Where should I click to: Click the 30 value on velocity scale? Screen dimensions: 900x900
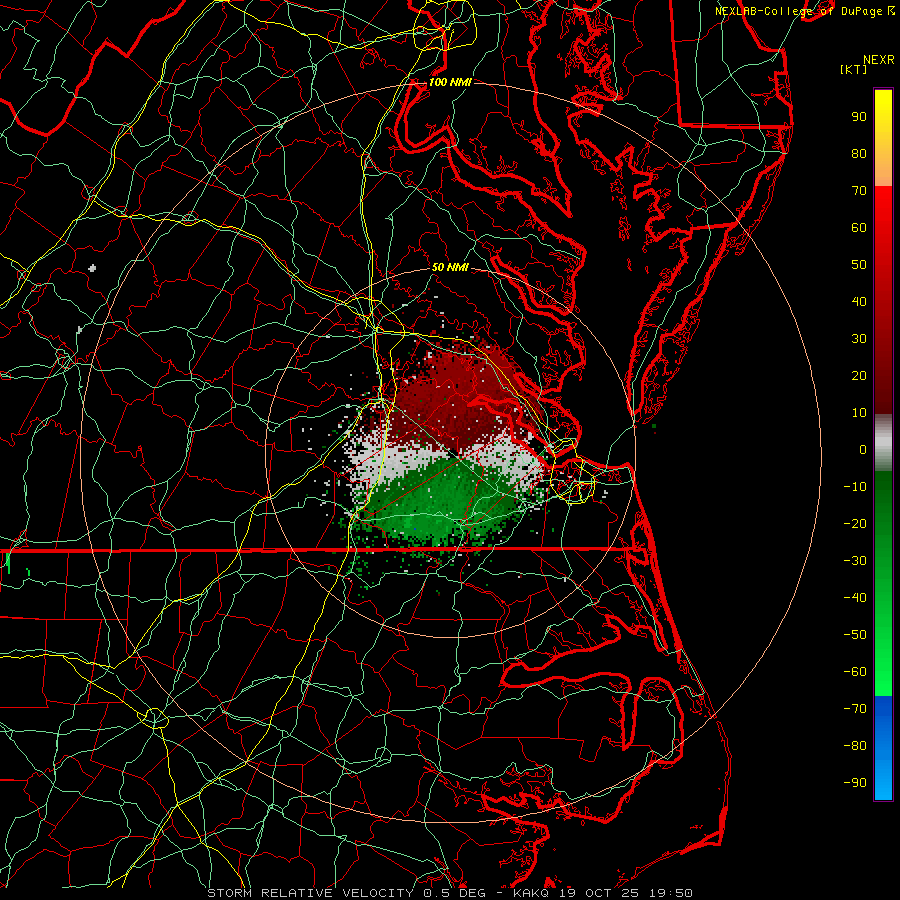coord(859,339)
